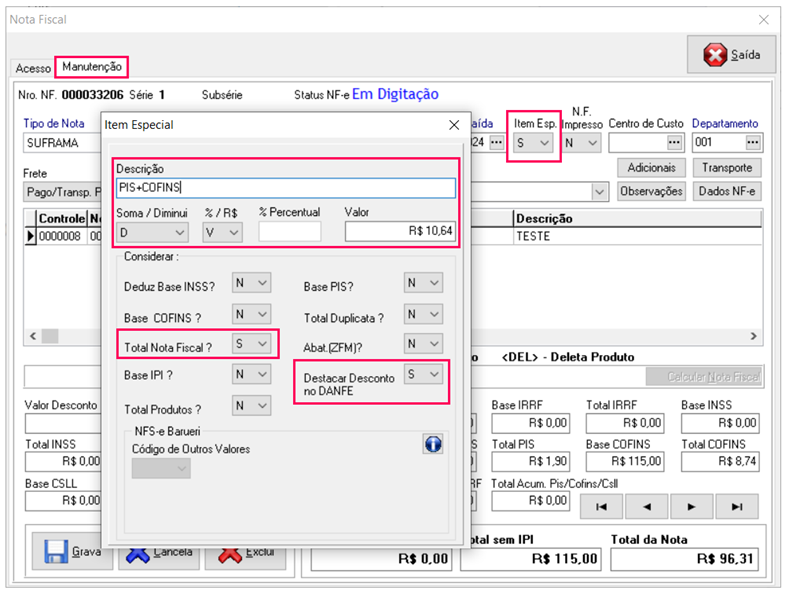Go to next record navigation arrow
Screen dimensions: 789x594
[x=691, y=507]
